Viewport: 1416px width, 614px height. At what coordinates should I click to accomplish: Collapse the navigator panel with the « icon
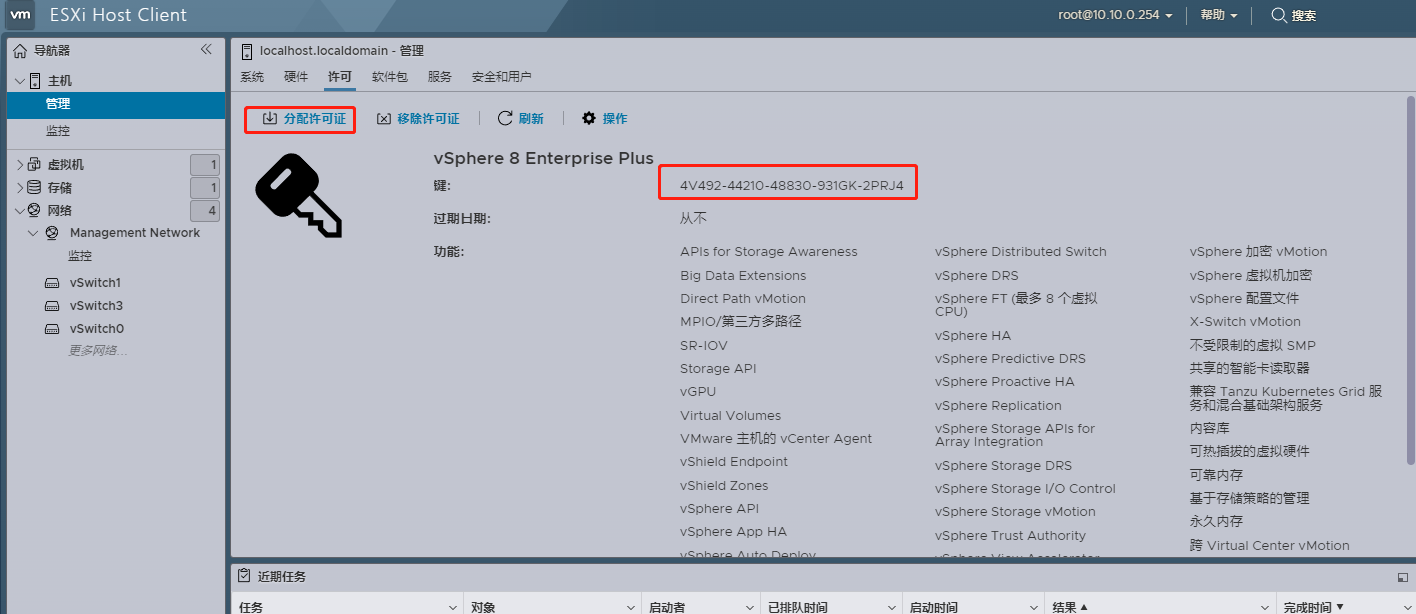point(207,48)
